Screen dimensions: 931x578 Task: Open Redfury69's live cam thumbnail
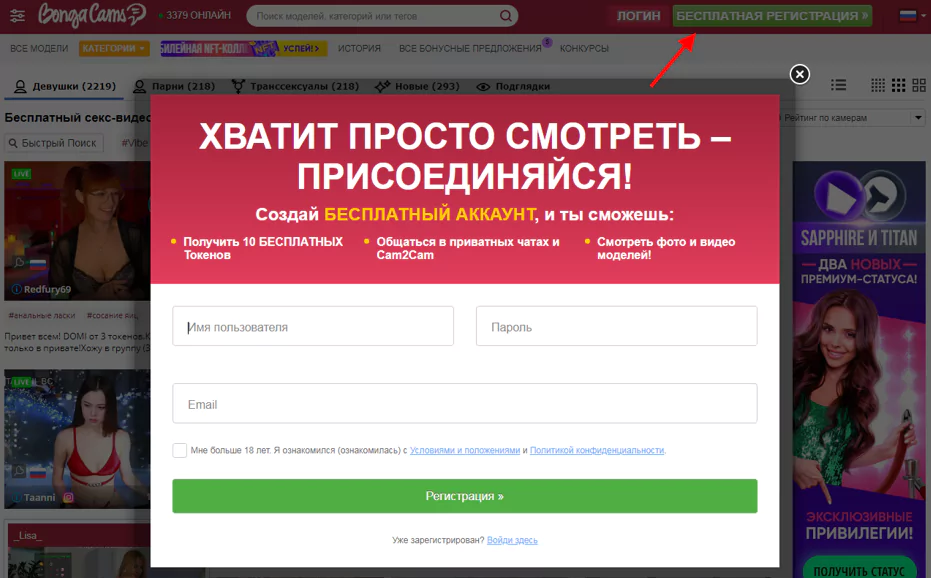click(77, 230)
